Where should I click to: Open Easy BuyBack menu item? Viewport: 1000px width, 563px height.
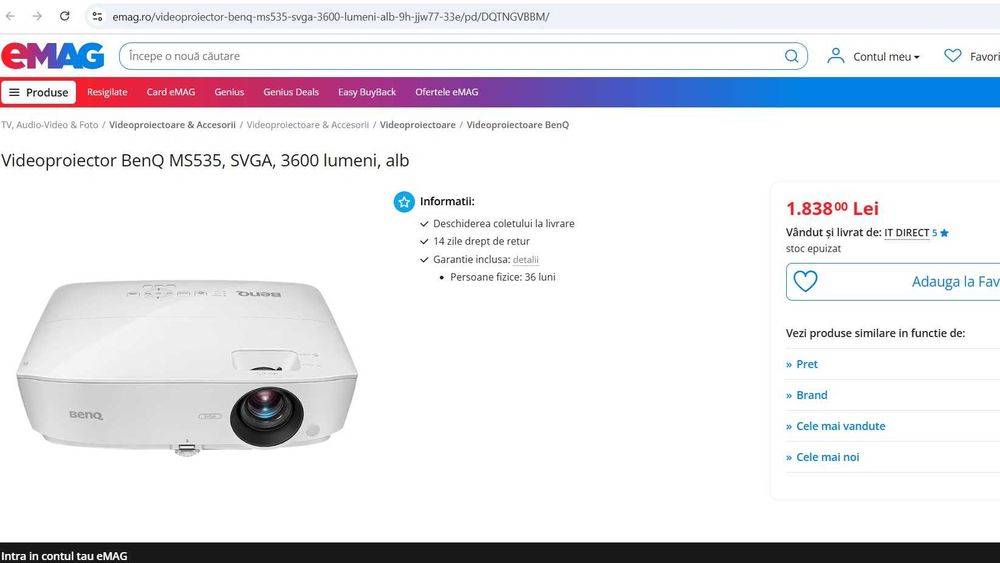pos(367,92)
